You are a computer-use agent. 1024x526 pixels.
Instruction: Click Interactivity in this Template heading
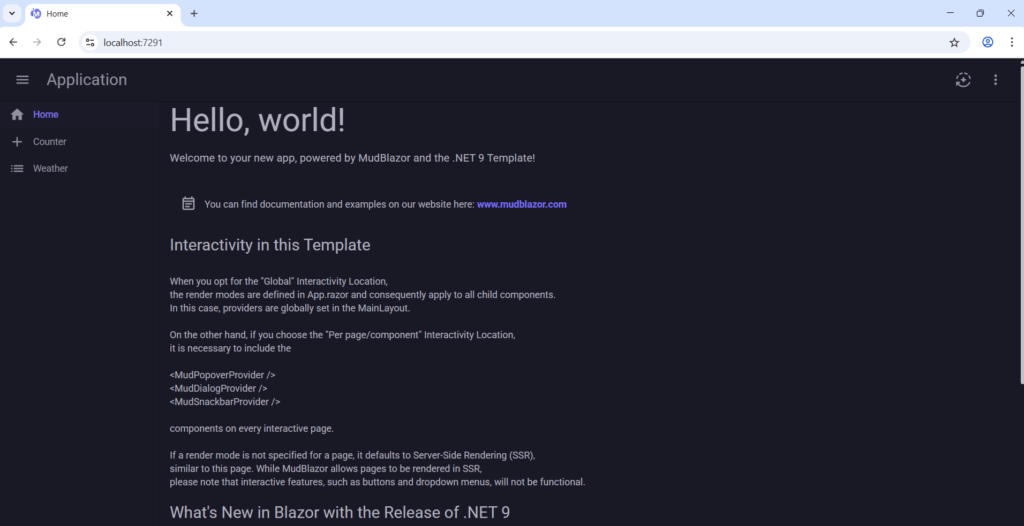coord(270,245)
